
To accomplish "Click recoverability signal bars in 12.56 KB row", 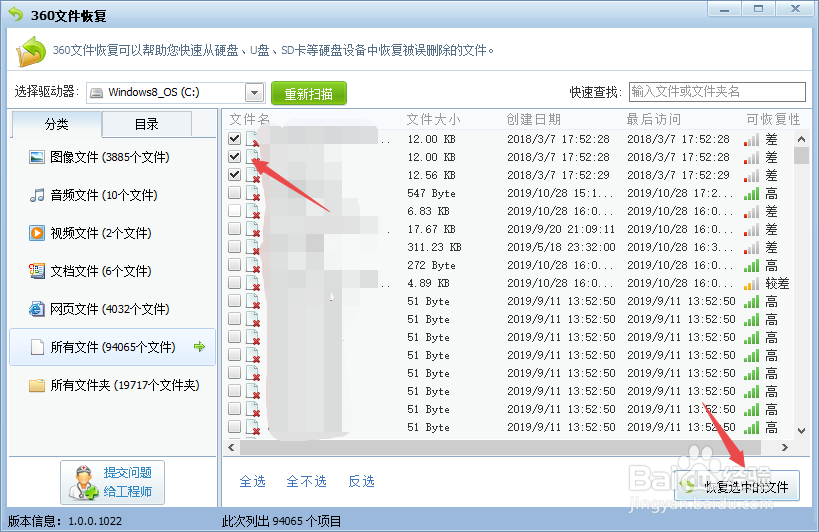I will (752, 175).
